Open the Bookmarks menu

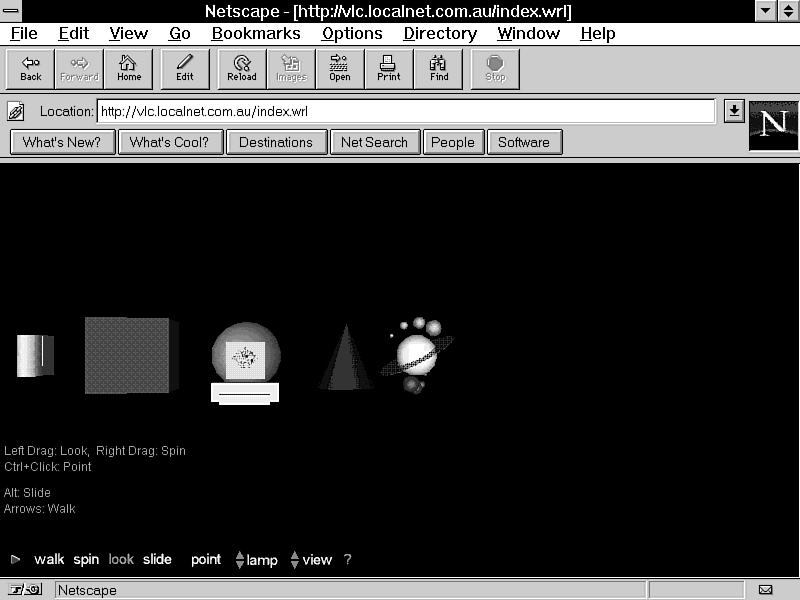tap(256, 33)
